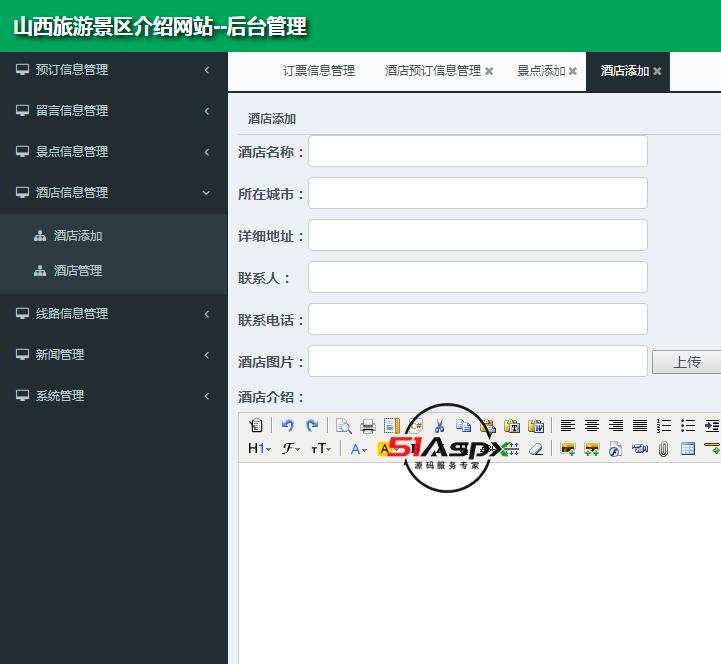721x664 pixels.
Task: Click the eraser remove-format icon
Action: (536, 448)
